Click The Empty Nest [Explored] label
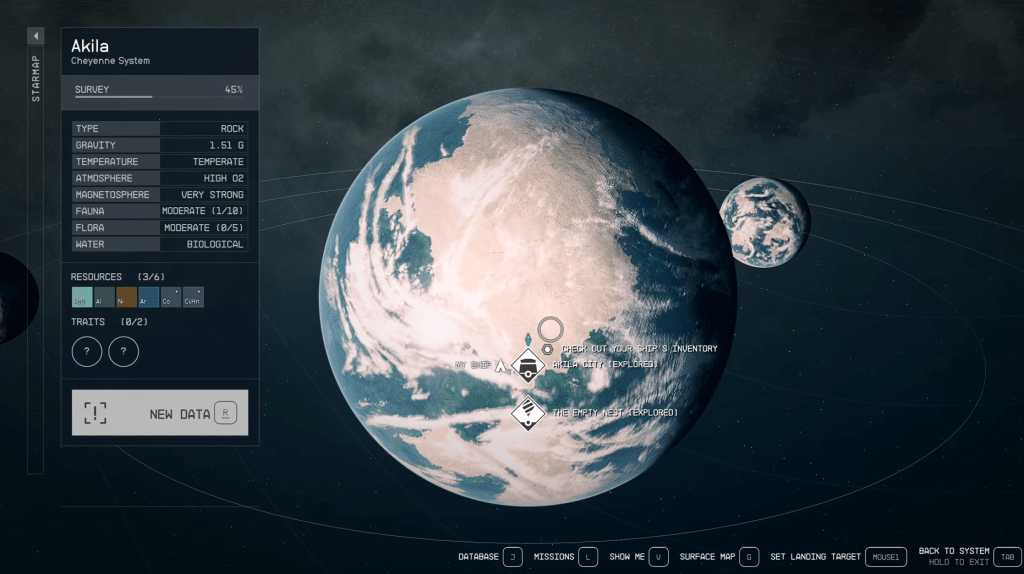Screen dimensions: 1024x574 tap(615, 413)
